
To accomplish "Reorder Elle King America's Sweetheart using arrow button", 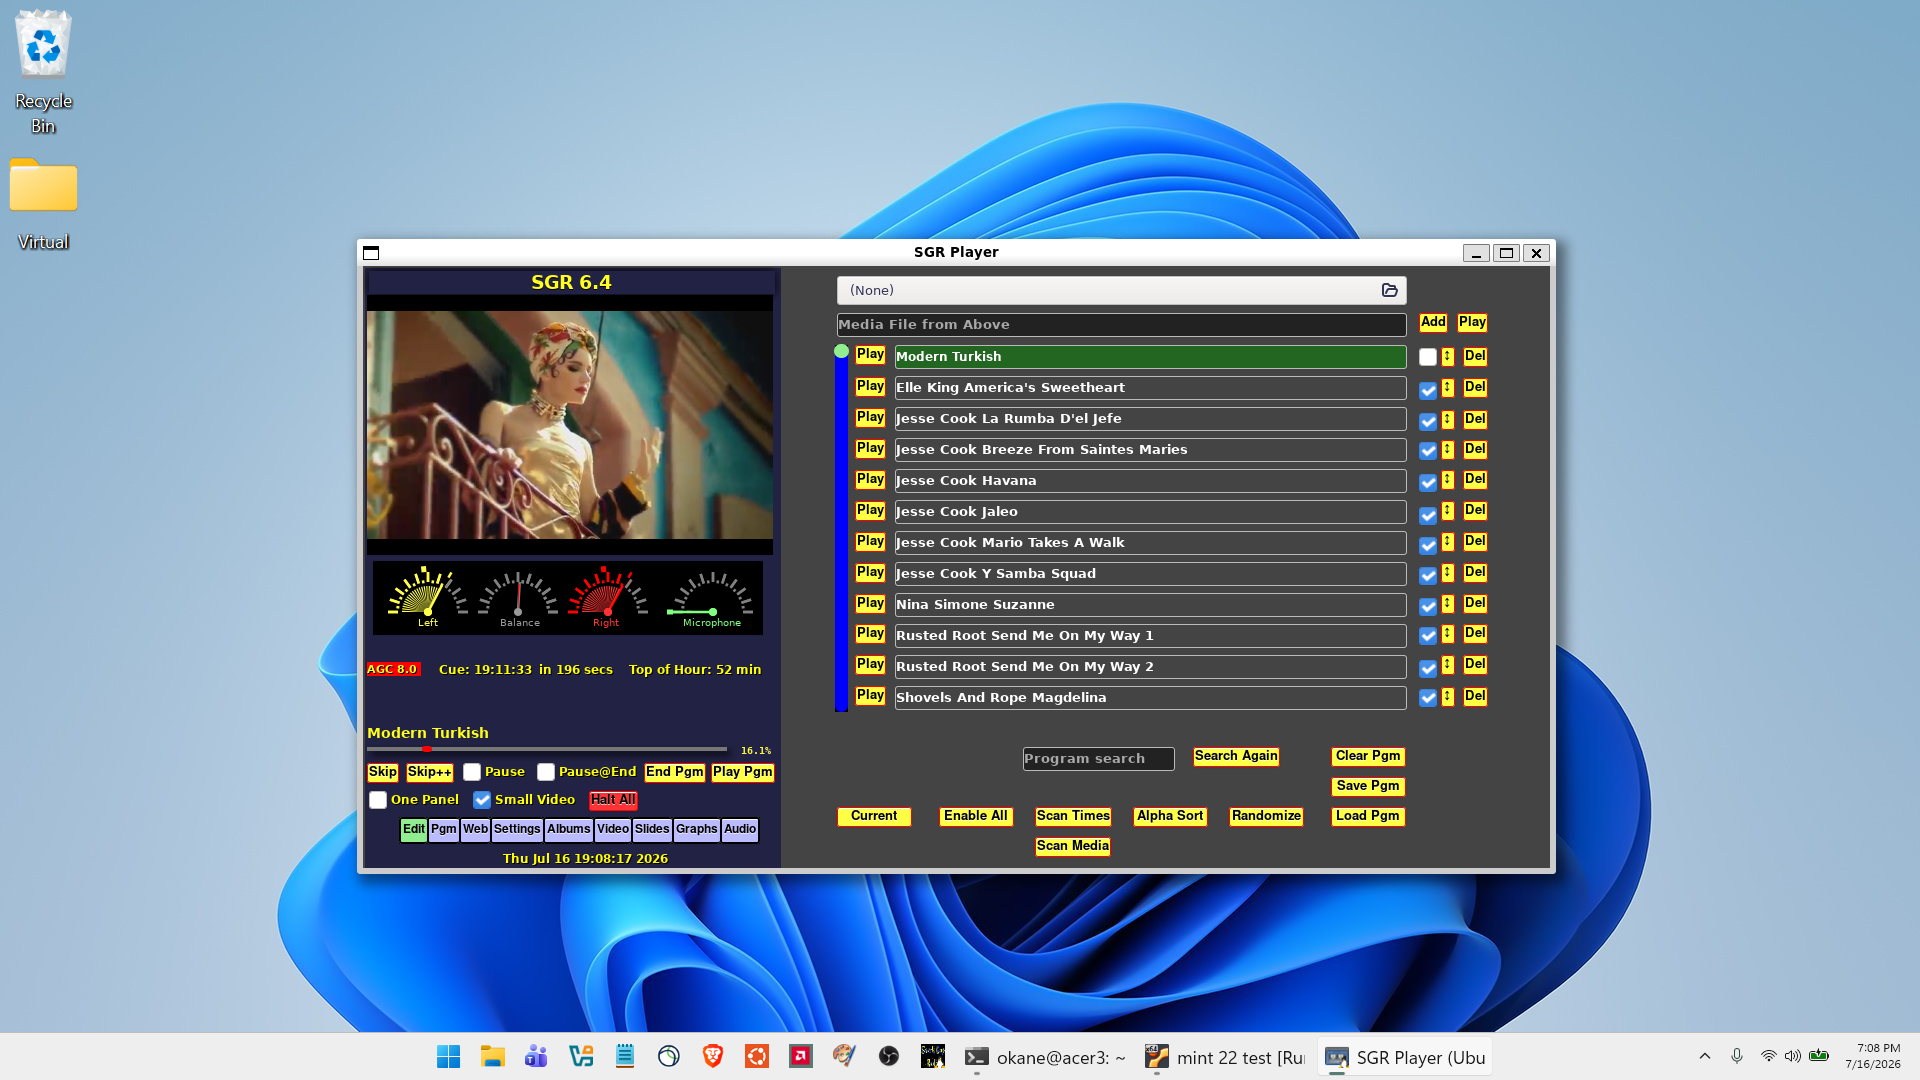I will point(1447,388).
